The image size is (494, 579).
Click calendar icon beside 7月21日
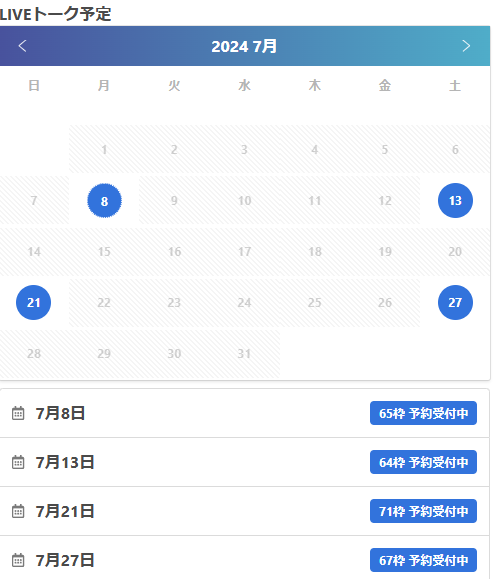point(18,511)
